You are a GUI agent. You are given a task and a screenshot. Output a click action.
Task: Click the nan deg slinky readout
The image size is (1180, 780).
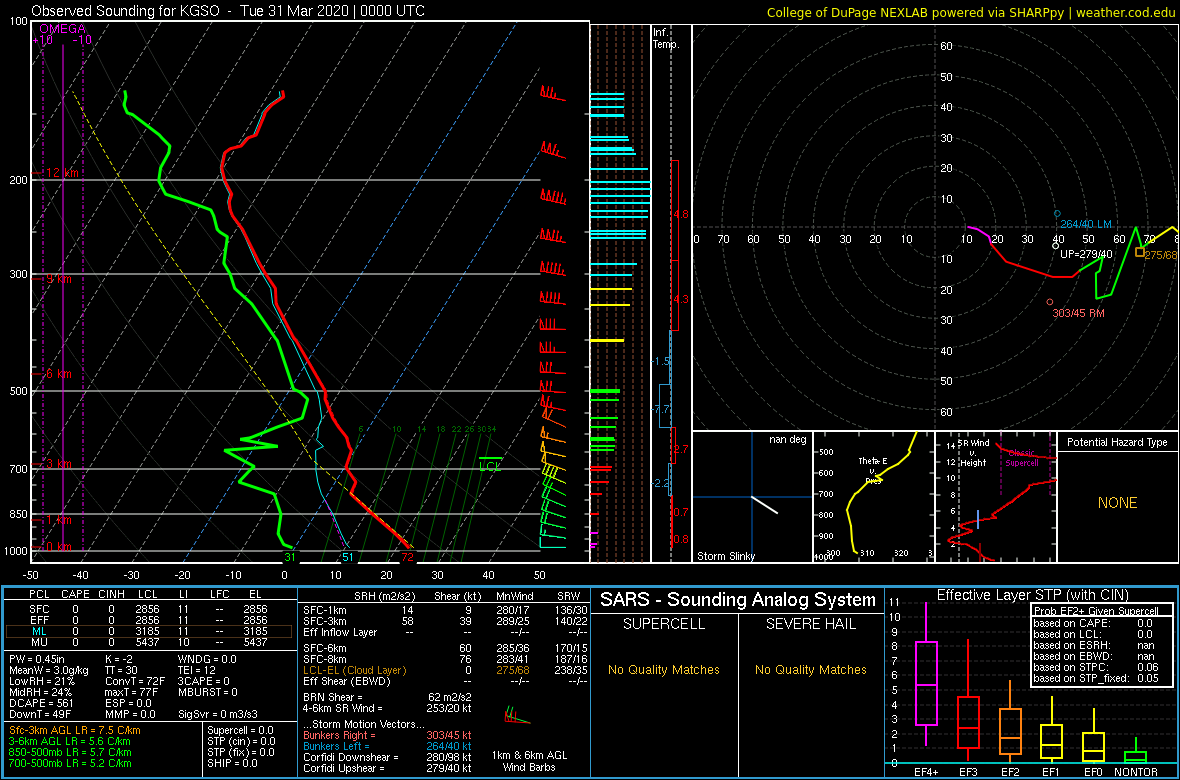(x=788, y=439)
